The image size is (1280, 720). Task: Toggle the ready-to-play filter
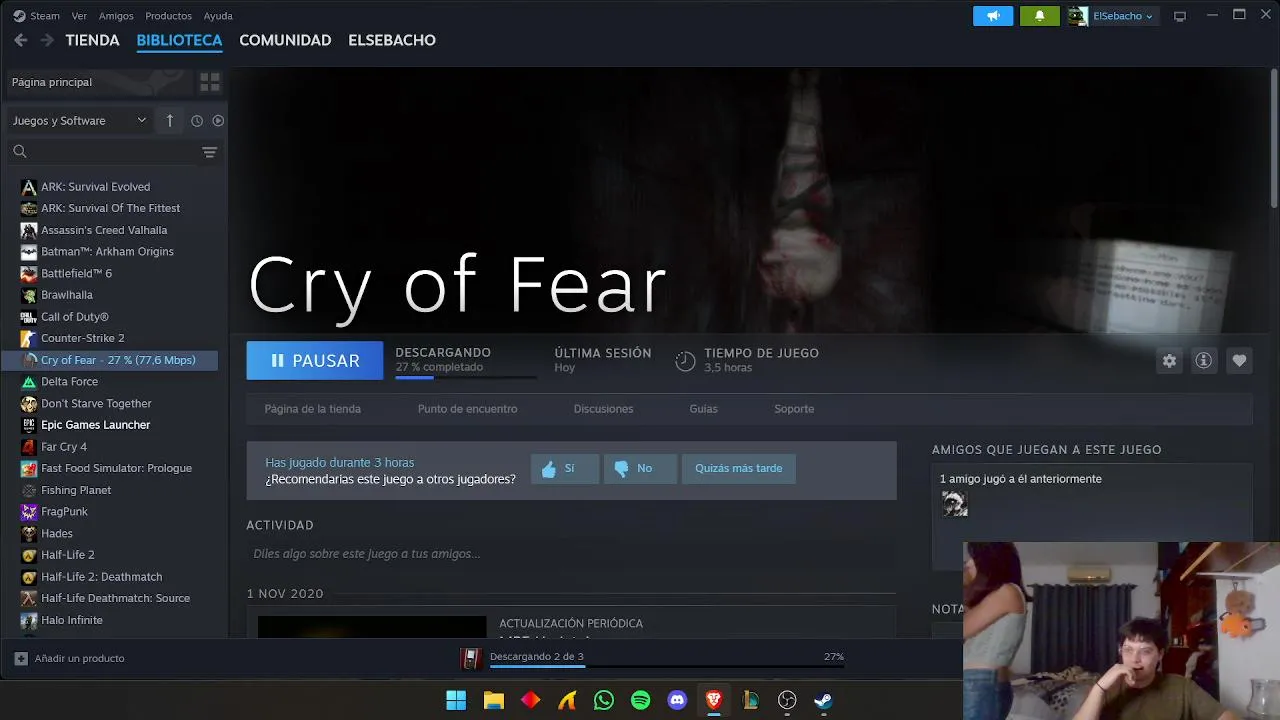[x=218, y=121]
